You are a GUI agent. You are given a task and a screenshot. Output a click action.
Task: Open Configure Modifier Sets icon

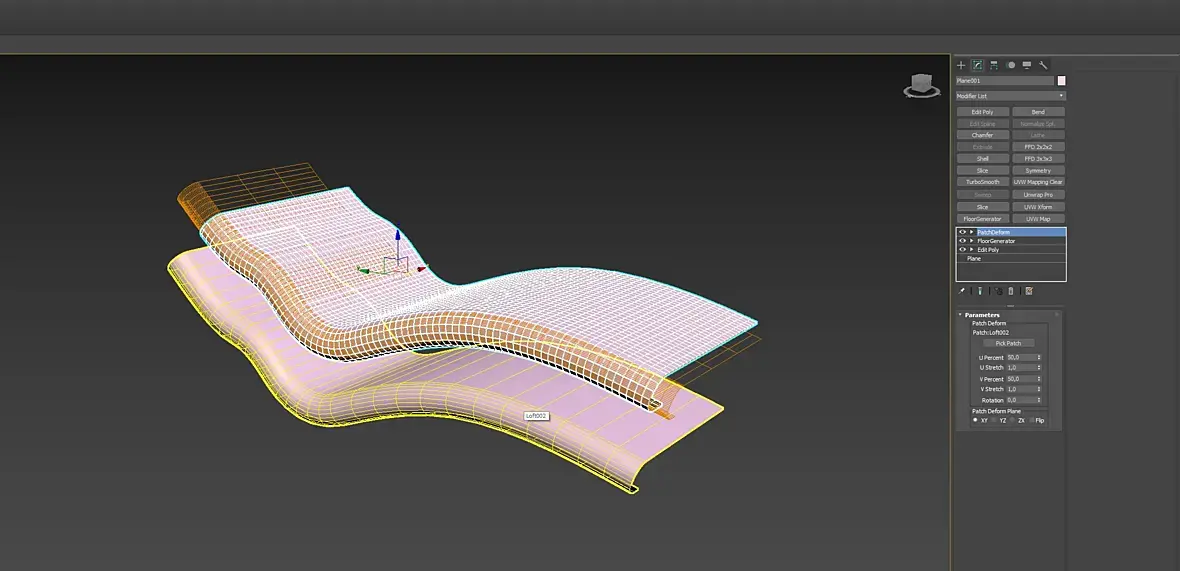1029,291
